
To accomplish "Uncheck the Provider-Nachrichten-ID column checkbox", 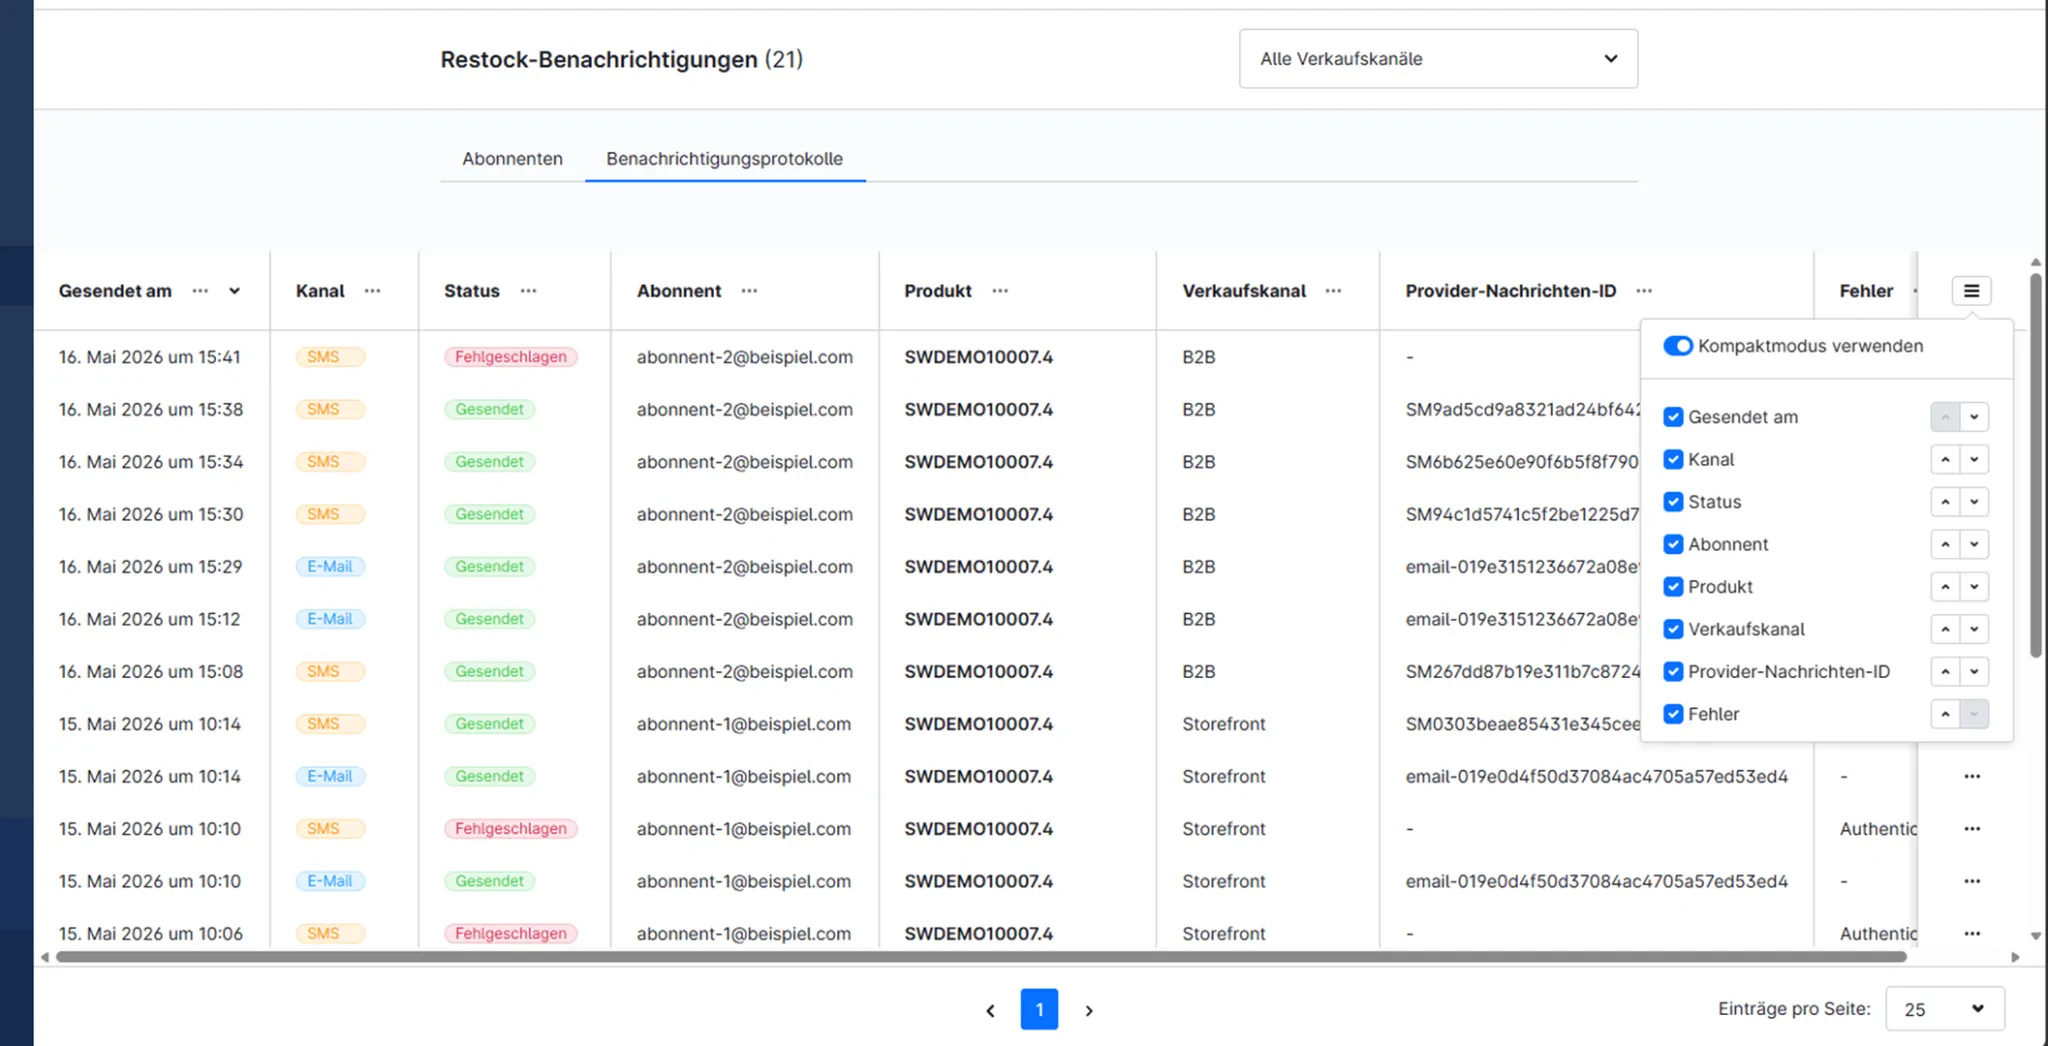I will click(1673, 672).
